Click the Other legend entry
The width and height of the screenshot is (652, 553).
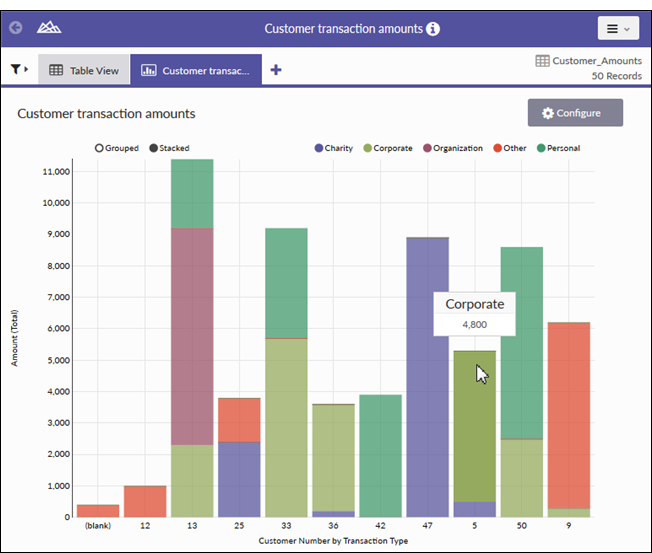[x=509, y=148]
